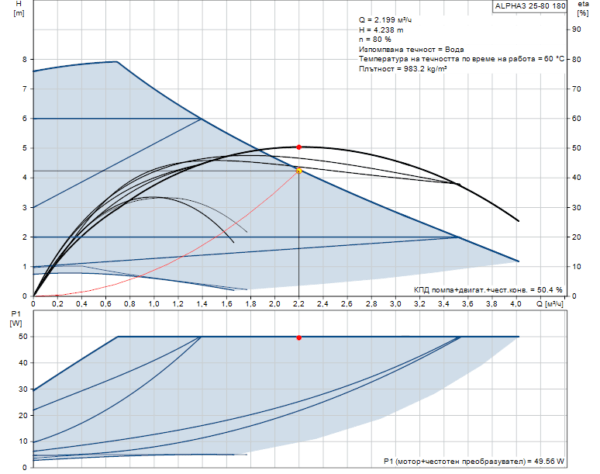Click the yellow duty point marker
600x474 pixels.
tap(299, 171)
